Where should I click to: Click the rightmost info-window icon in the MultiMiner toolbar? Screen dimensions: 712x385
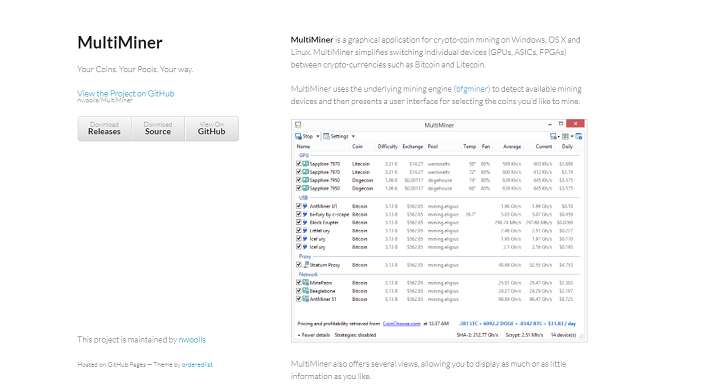pyautogui.click(x=579, y=136)
